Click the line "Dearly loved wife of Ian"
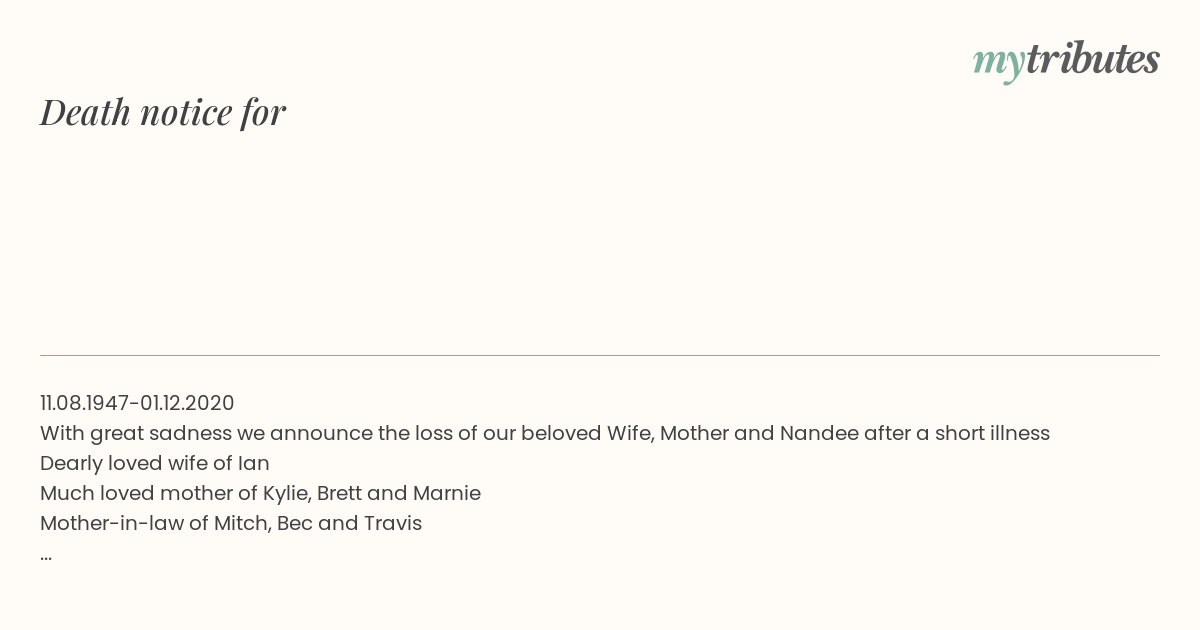1200x630 pixels. 155,463
